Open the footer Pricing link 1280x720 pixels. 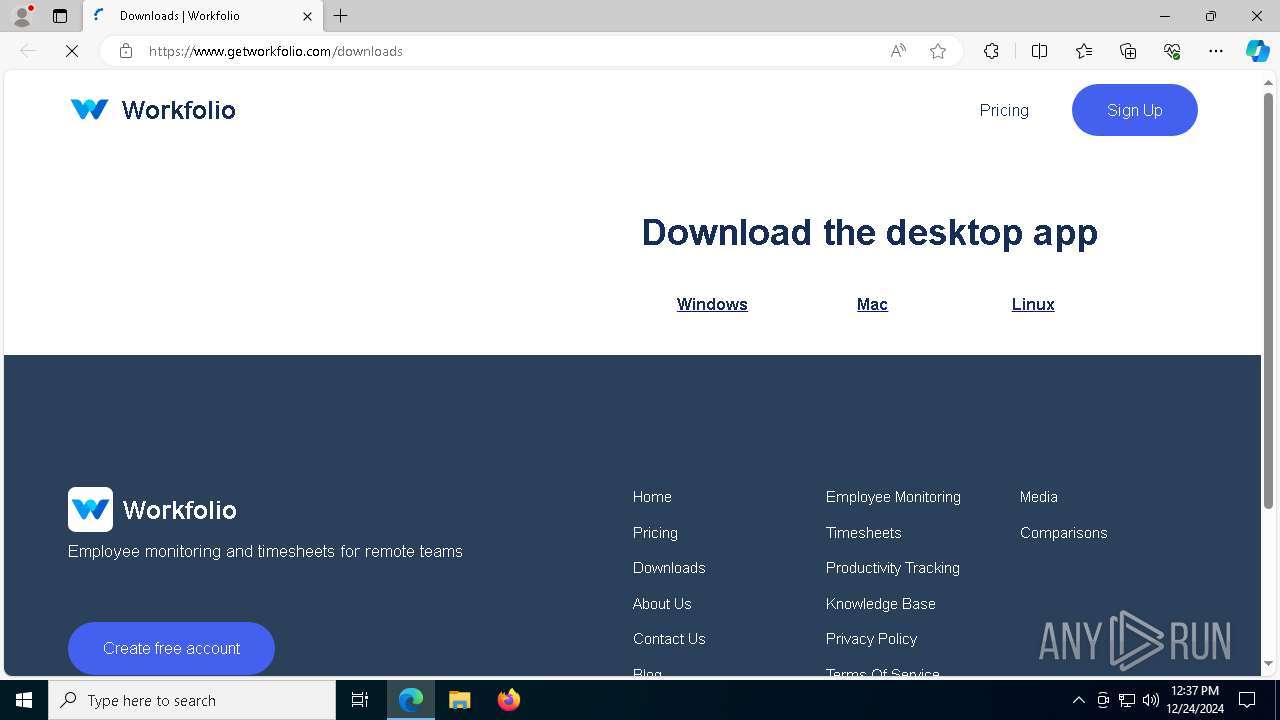[655, 533]
